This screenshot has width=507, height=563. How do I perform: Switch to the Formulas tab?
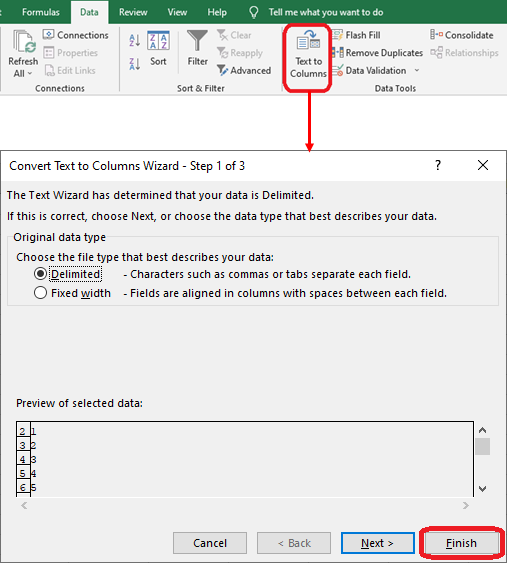pos(41,12)
